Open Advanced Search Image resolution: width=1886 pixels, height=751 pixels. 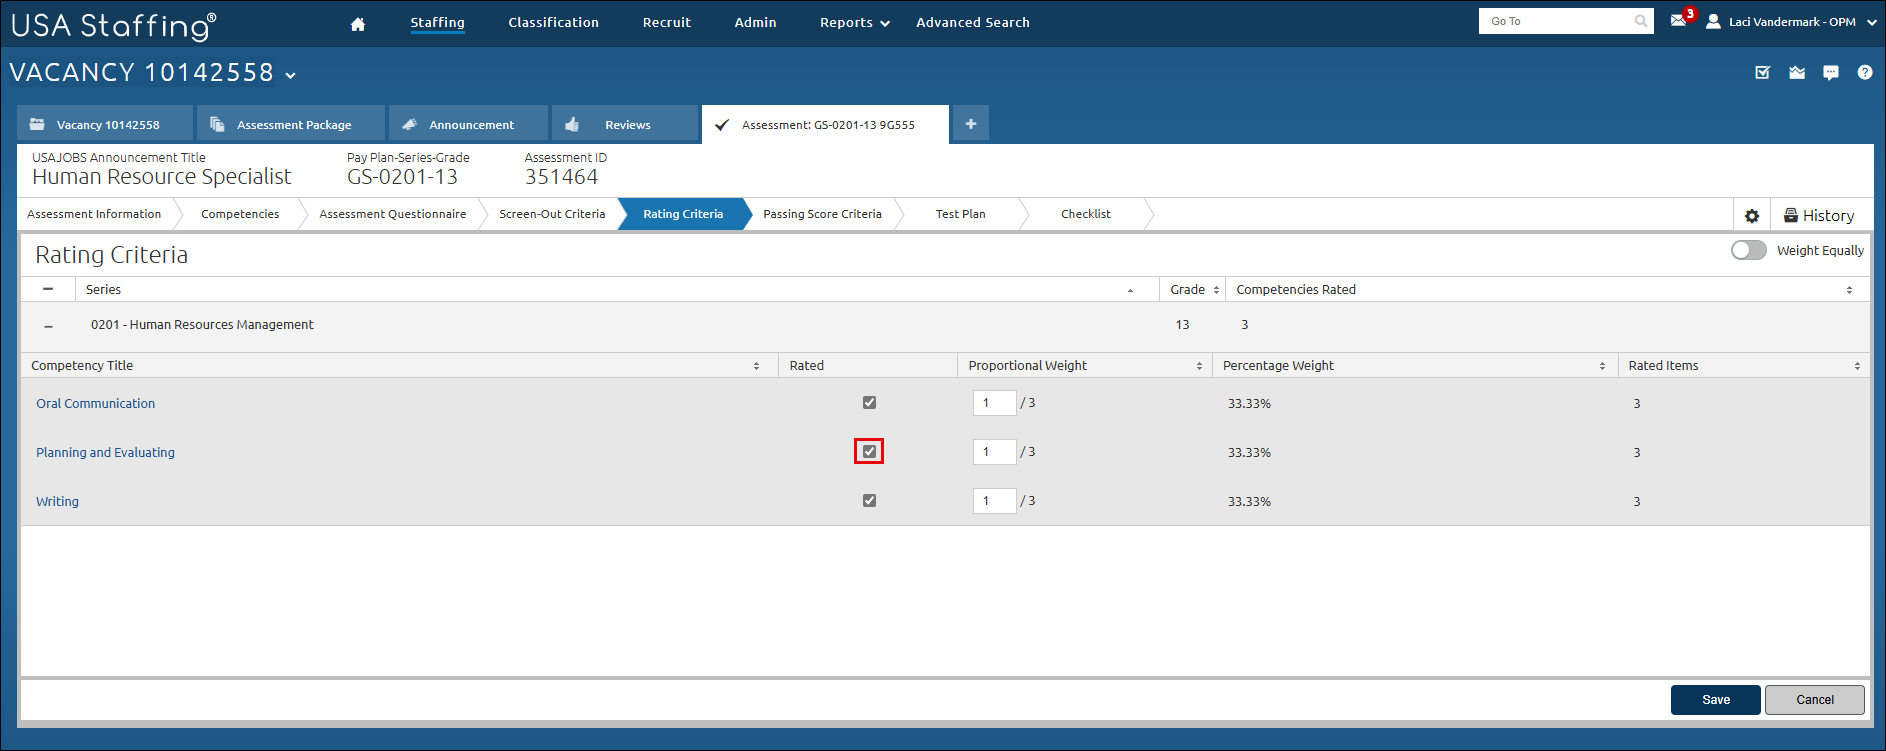pos(973,23)
